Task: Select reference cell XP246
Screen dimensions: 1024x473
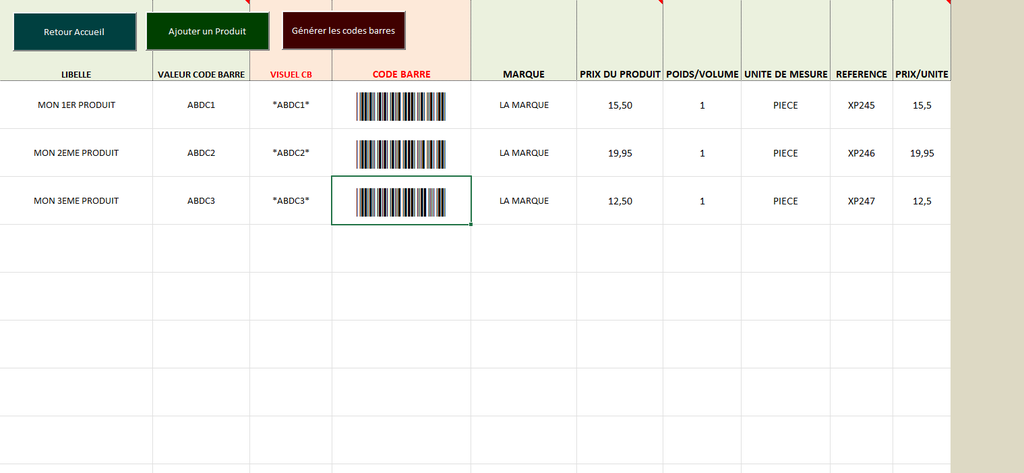Action: 861,153
